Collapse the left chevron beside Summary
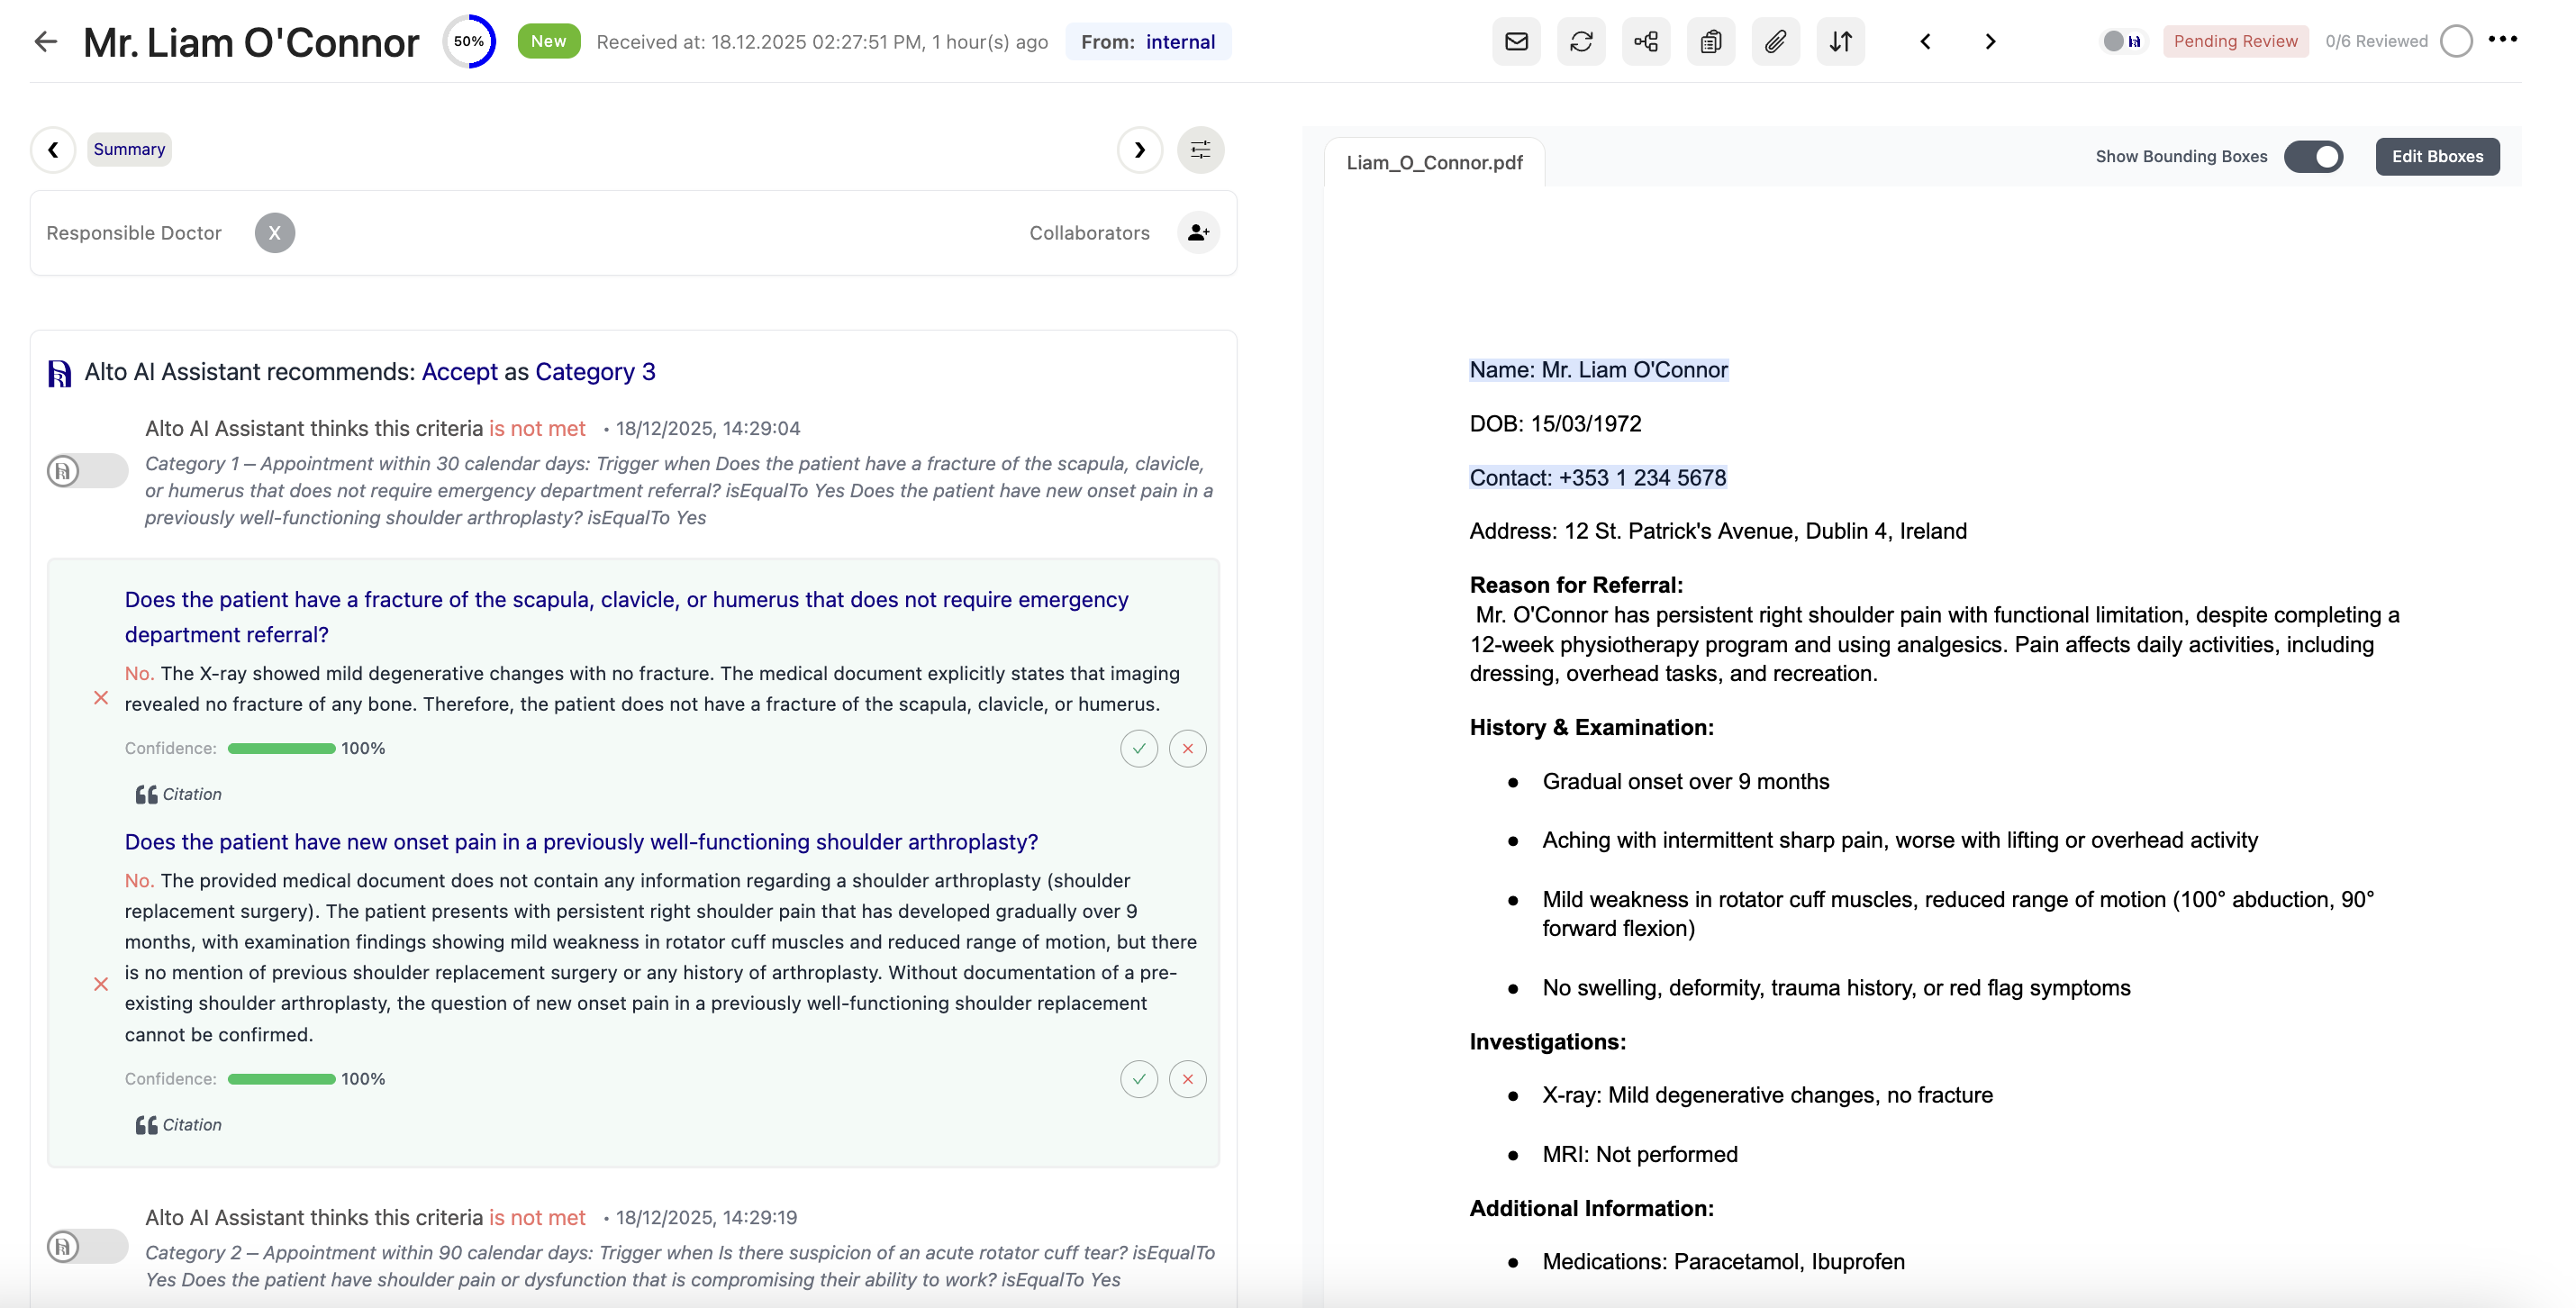Viewport: 2576px width, 1308px height. pyautogui.click(x=53, y=149)
